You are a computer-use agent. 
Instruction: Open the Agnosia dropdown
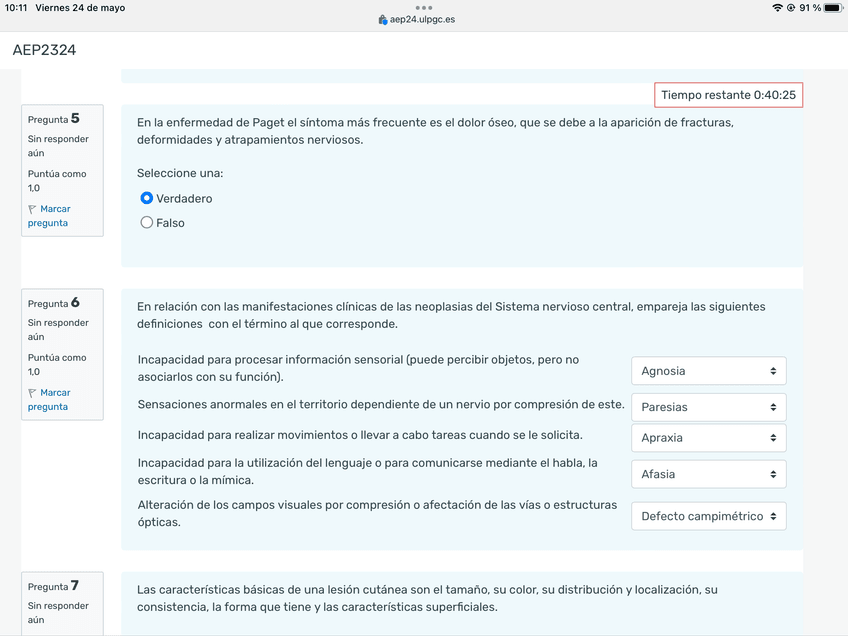pyautogui.click(x=708, y=371)
